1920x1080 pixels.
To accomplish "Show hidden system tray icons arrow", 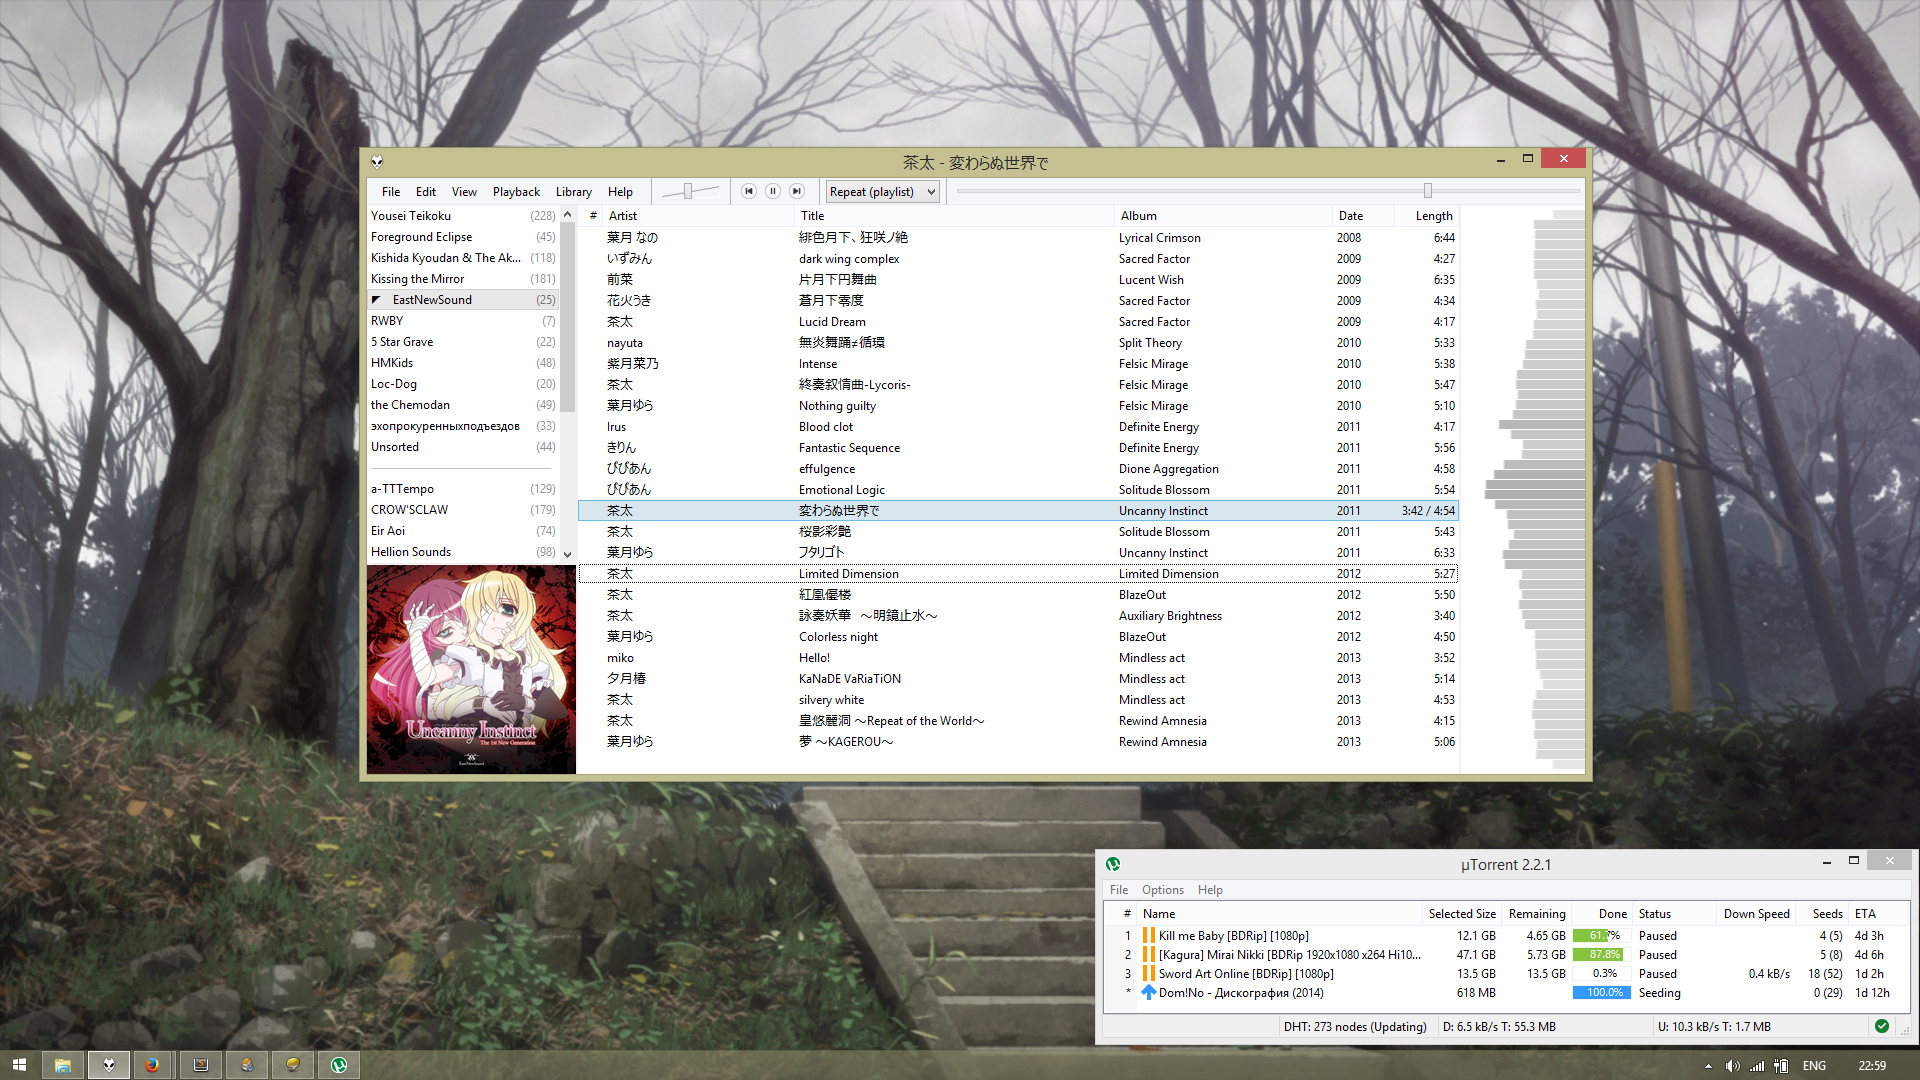I will tap(1708, 1066).
